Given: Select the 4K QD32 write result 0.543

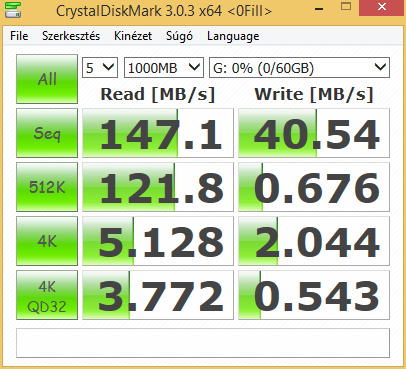Looking at the screenshot, I should point(314,295).
